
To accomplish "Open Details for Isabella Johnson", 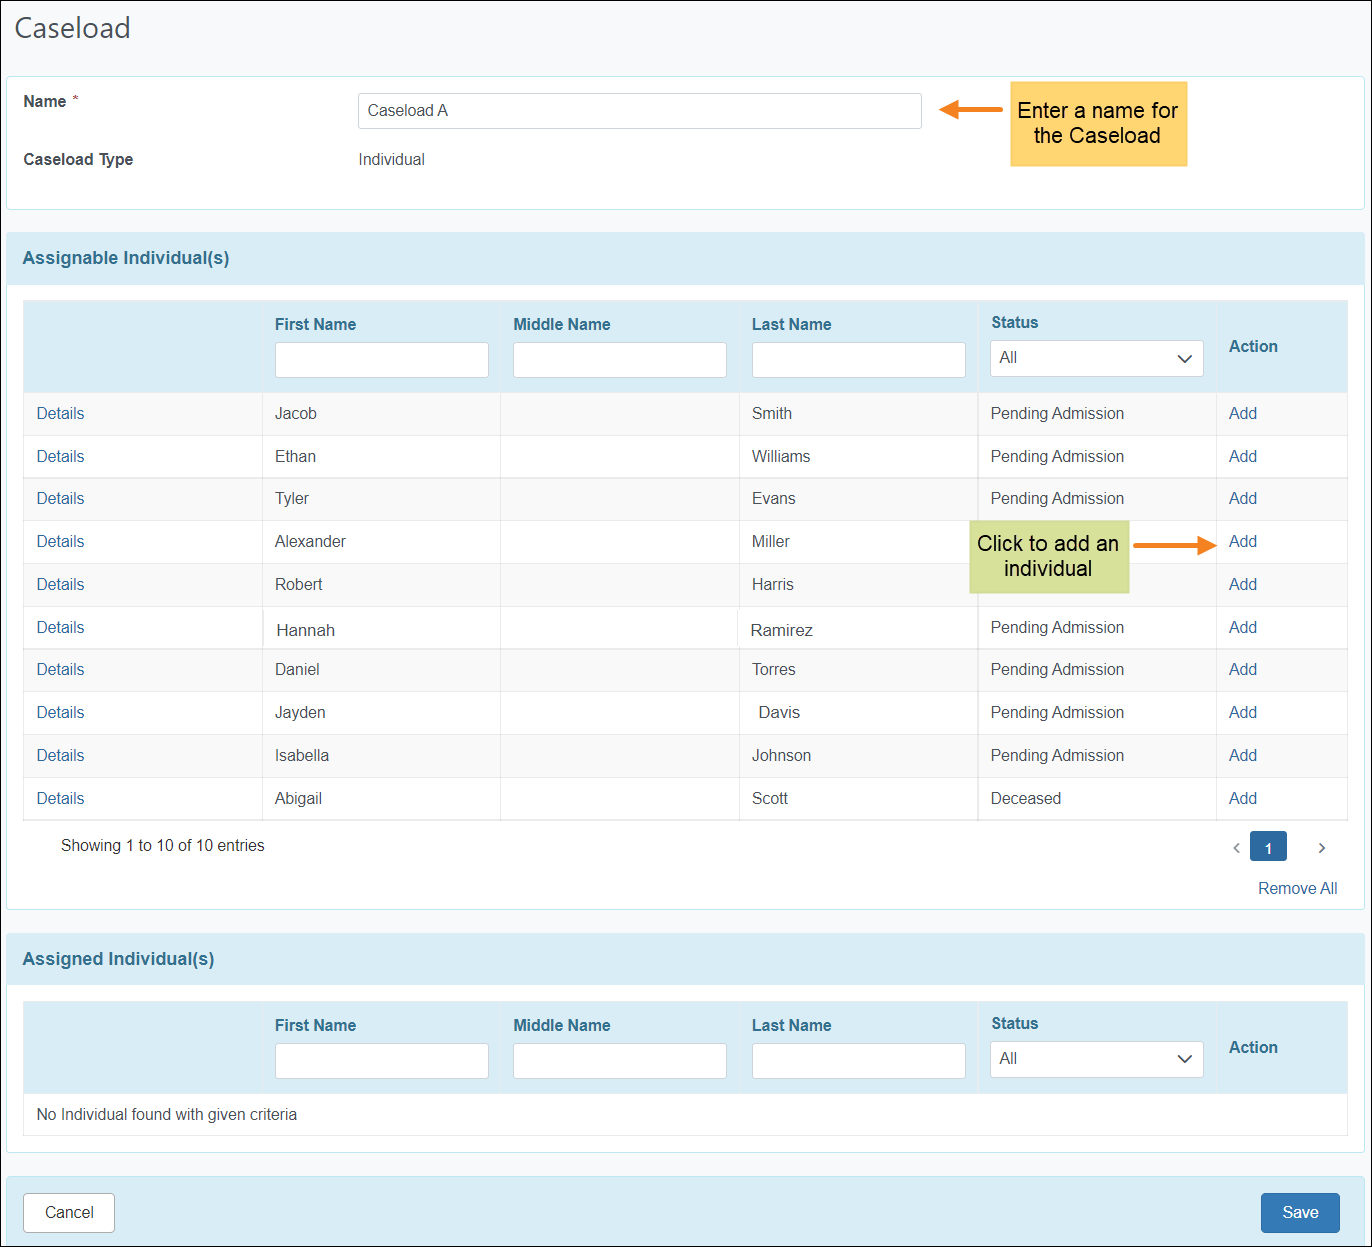I will coord(60,756).
